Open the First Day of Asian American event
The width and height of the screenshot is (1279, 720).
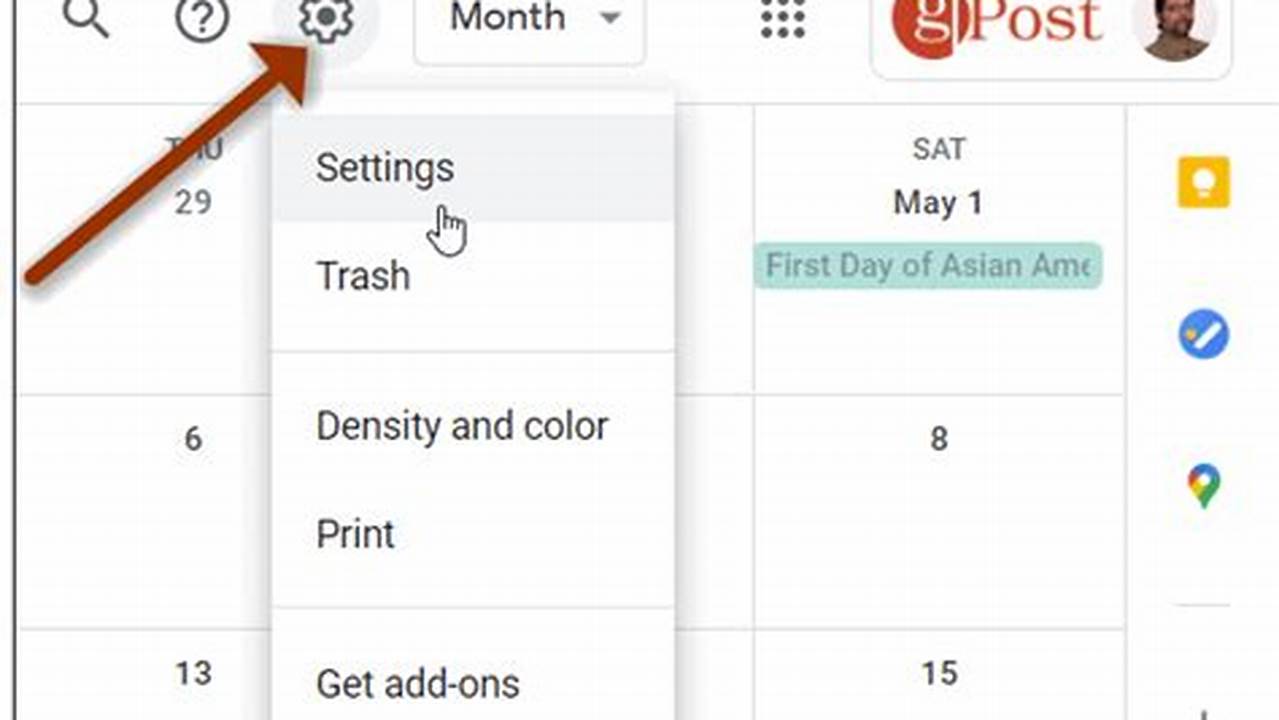[928, 266]
